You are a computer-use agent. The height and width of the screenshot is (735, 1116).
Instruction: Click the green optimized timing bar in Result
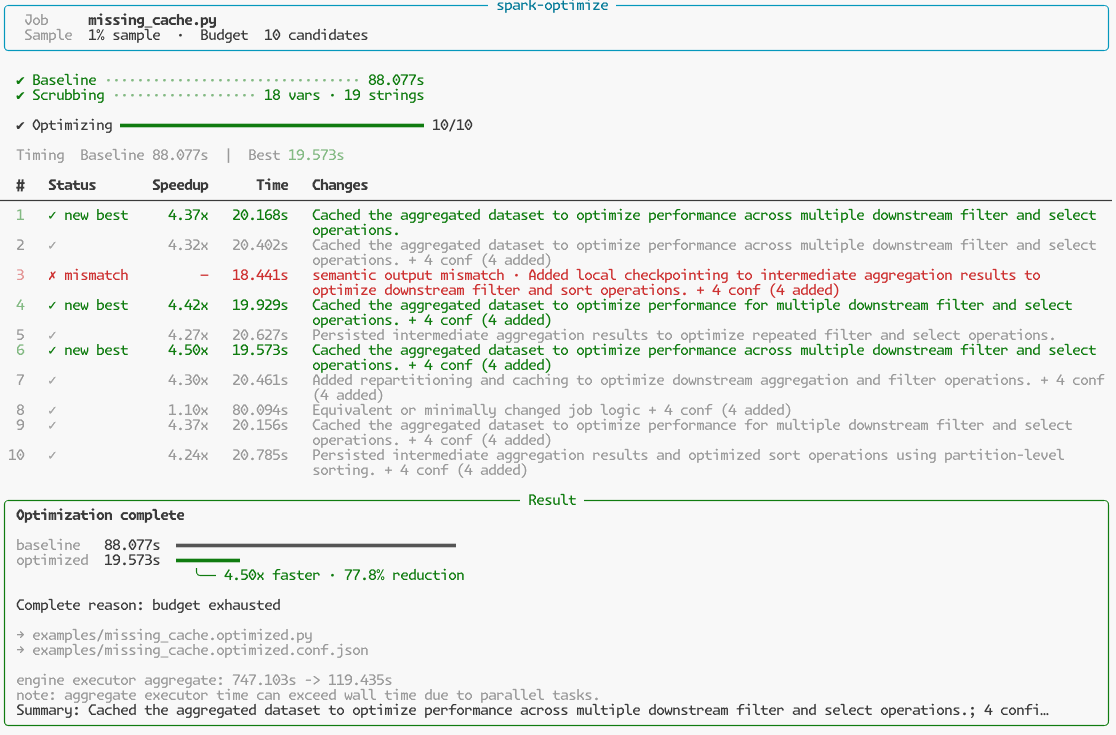point(208,560)
